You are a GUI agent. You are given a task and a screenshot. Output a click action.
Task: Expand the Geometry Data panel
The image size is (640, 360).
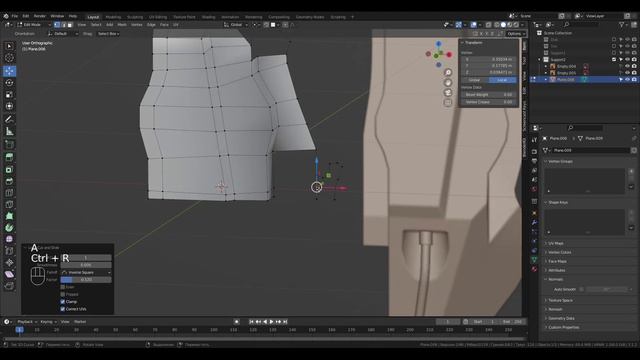pyautogui.click(x=561, y=318)
